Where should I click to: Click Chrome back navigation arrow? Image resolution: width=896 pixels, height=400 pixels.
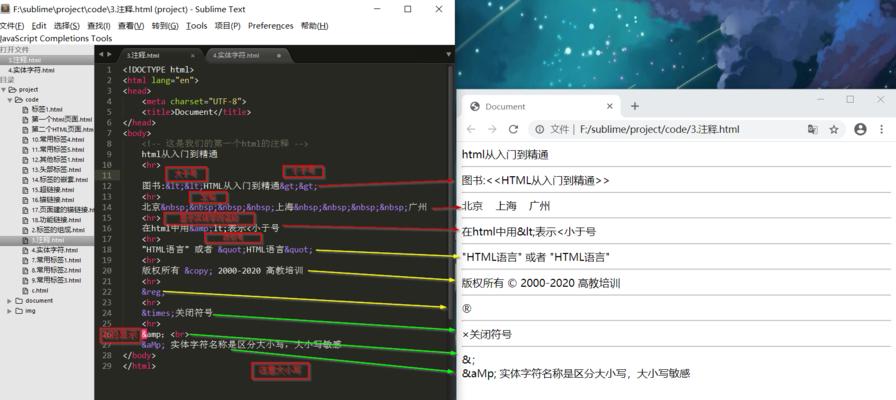coord(471,129)
